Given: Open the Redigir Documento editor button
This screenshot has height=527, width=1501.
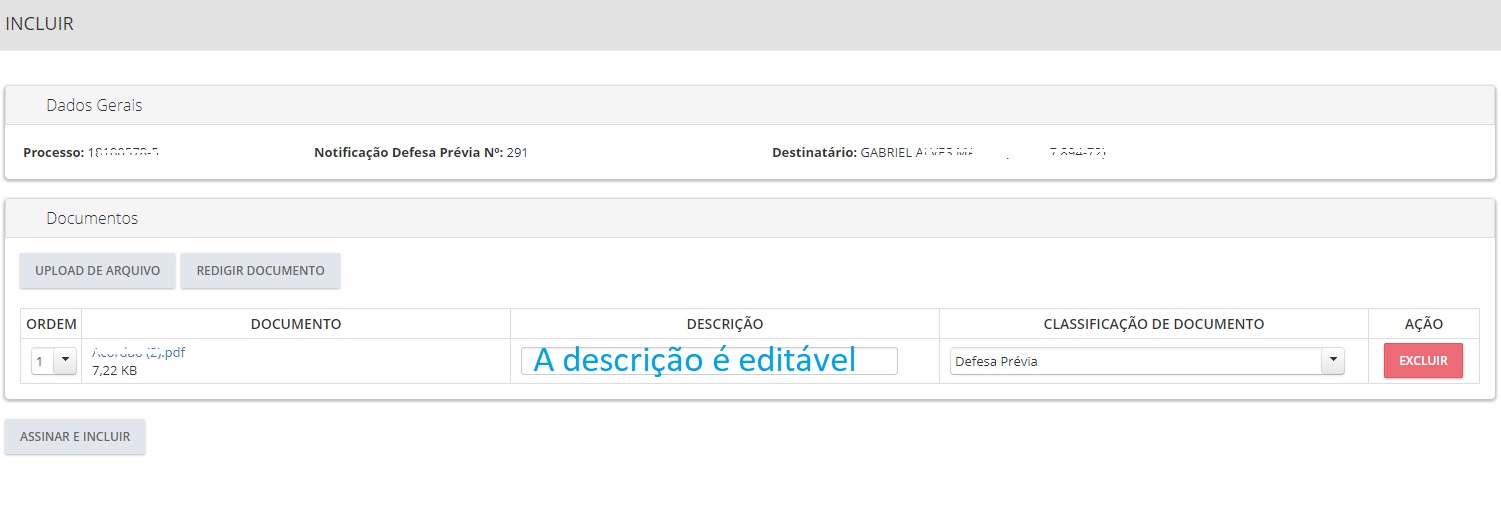Looking at the screenshot, I should pos(260,271).
